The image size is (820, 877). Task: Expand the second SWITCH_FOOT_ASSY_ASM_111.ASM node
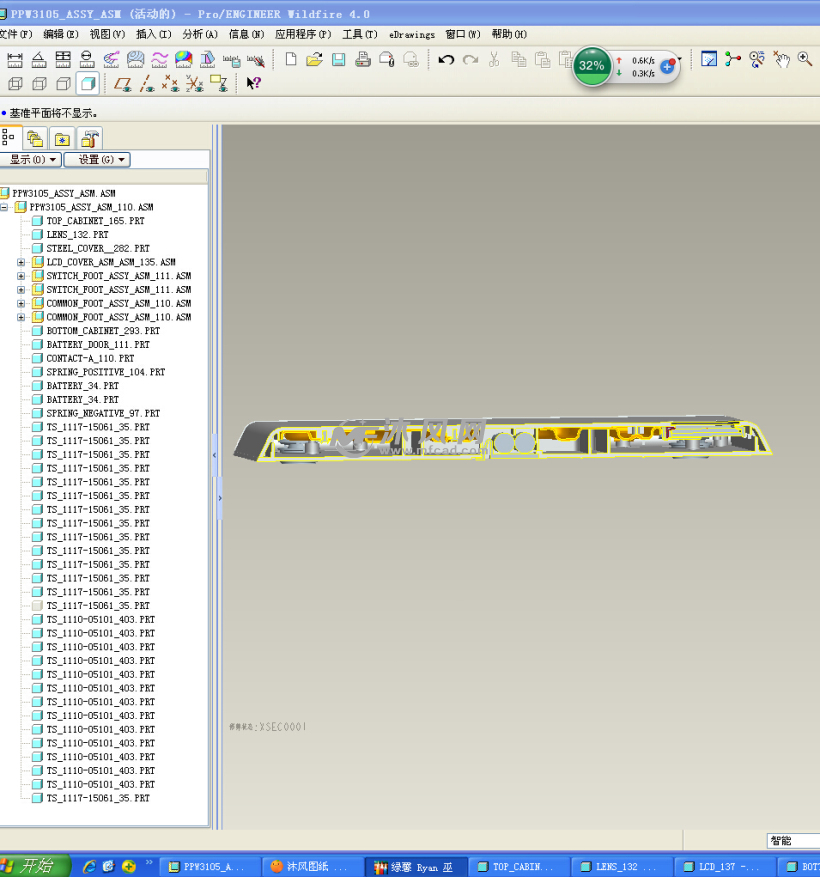point(21,290)
